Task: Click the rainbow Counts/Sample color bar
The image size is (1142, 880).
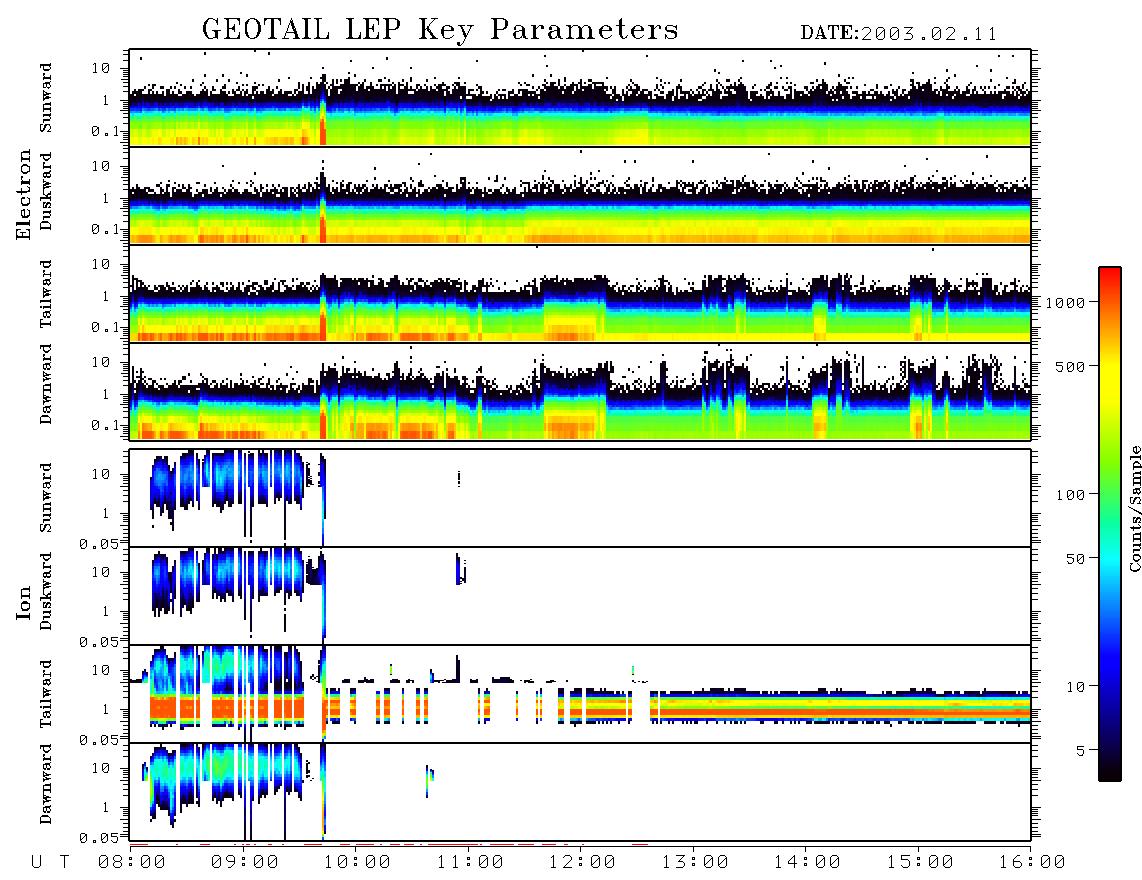Action: tap(1110, 524)
